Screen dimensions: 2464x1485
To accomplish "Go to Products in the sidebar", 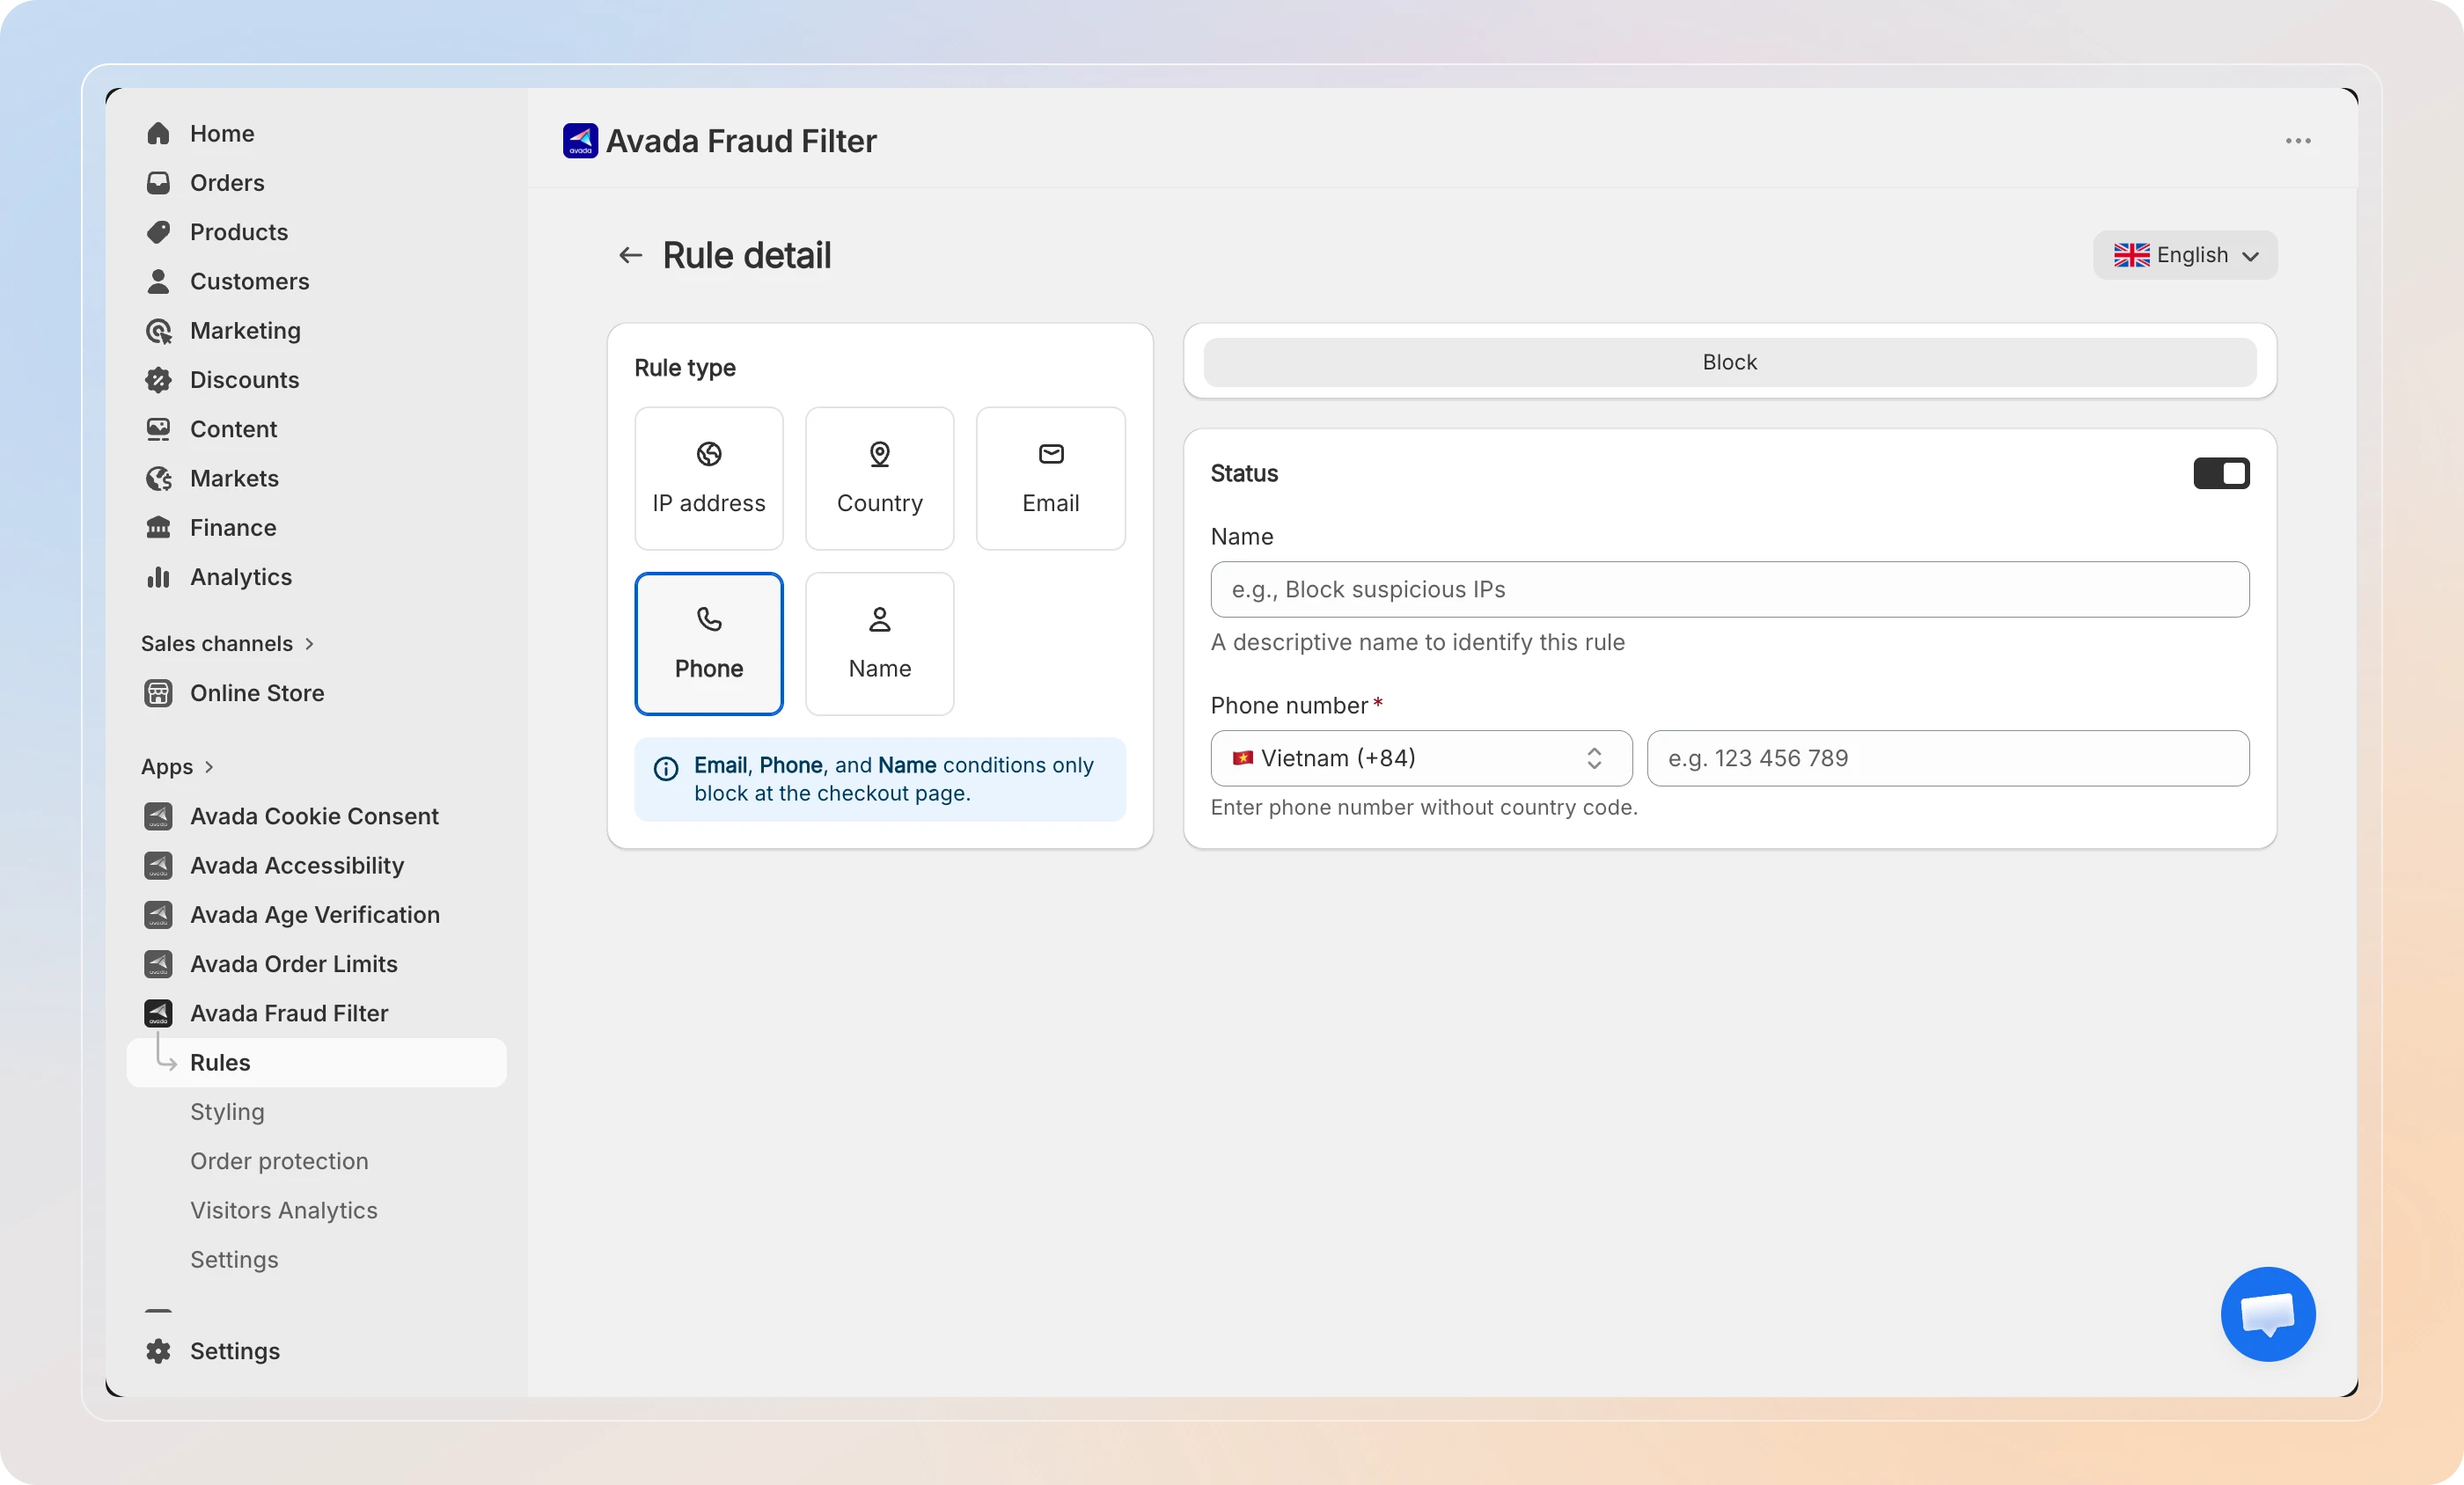I will [239, 232].
